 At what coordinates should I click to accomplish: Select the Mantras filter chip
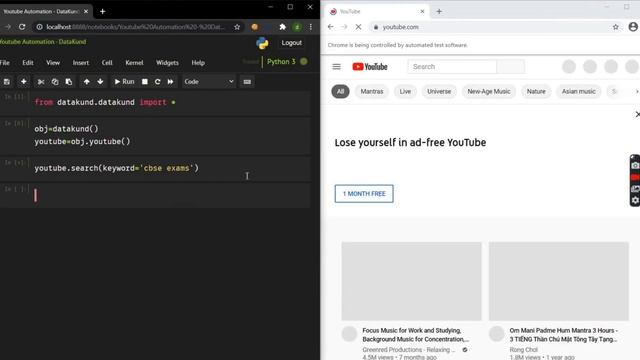372,91
